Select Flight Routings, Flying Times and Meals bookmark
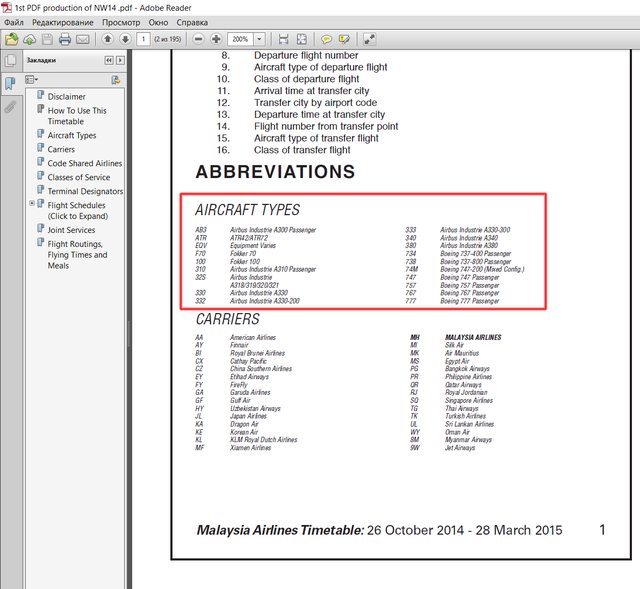This screenshot has width=640, height=589. pos(77,255)
